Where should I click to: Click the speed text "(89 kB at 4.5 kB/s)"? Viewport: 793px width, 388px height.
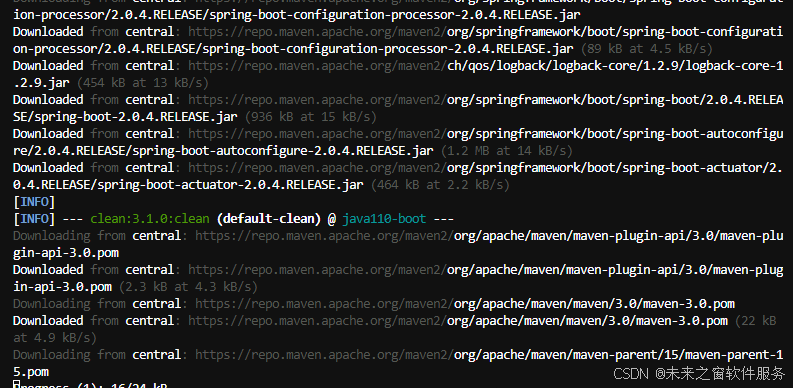[x=647, y=49]
